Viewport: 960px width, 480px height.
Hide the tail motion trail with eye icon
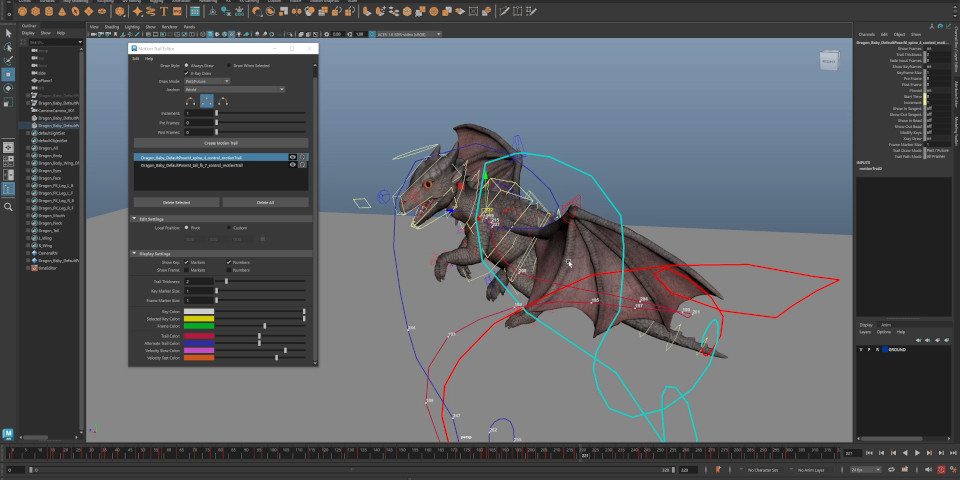[293, 165]
